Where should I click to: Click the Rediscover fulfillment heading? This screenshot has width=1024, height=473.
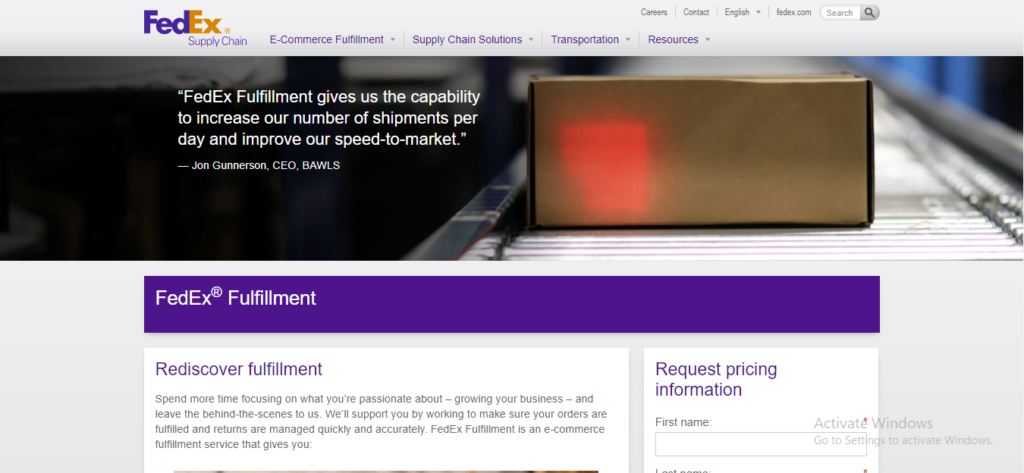pos(238,369)
